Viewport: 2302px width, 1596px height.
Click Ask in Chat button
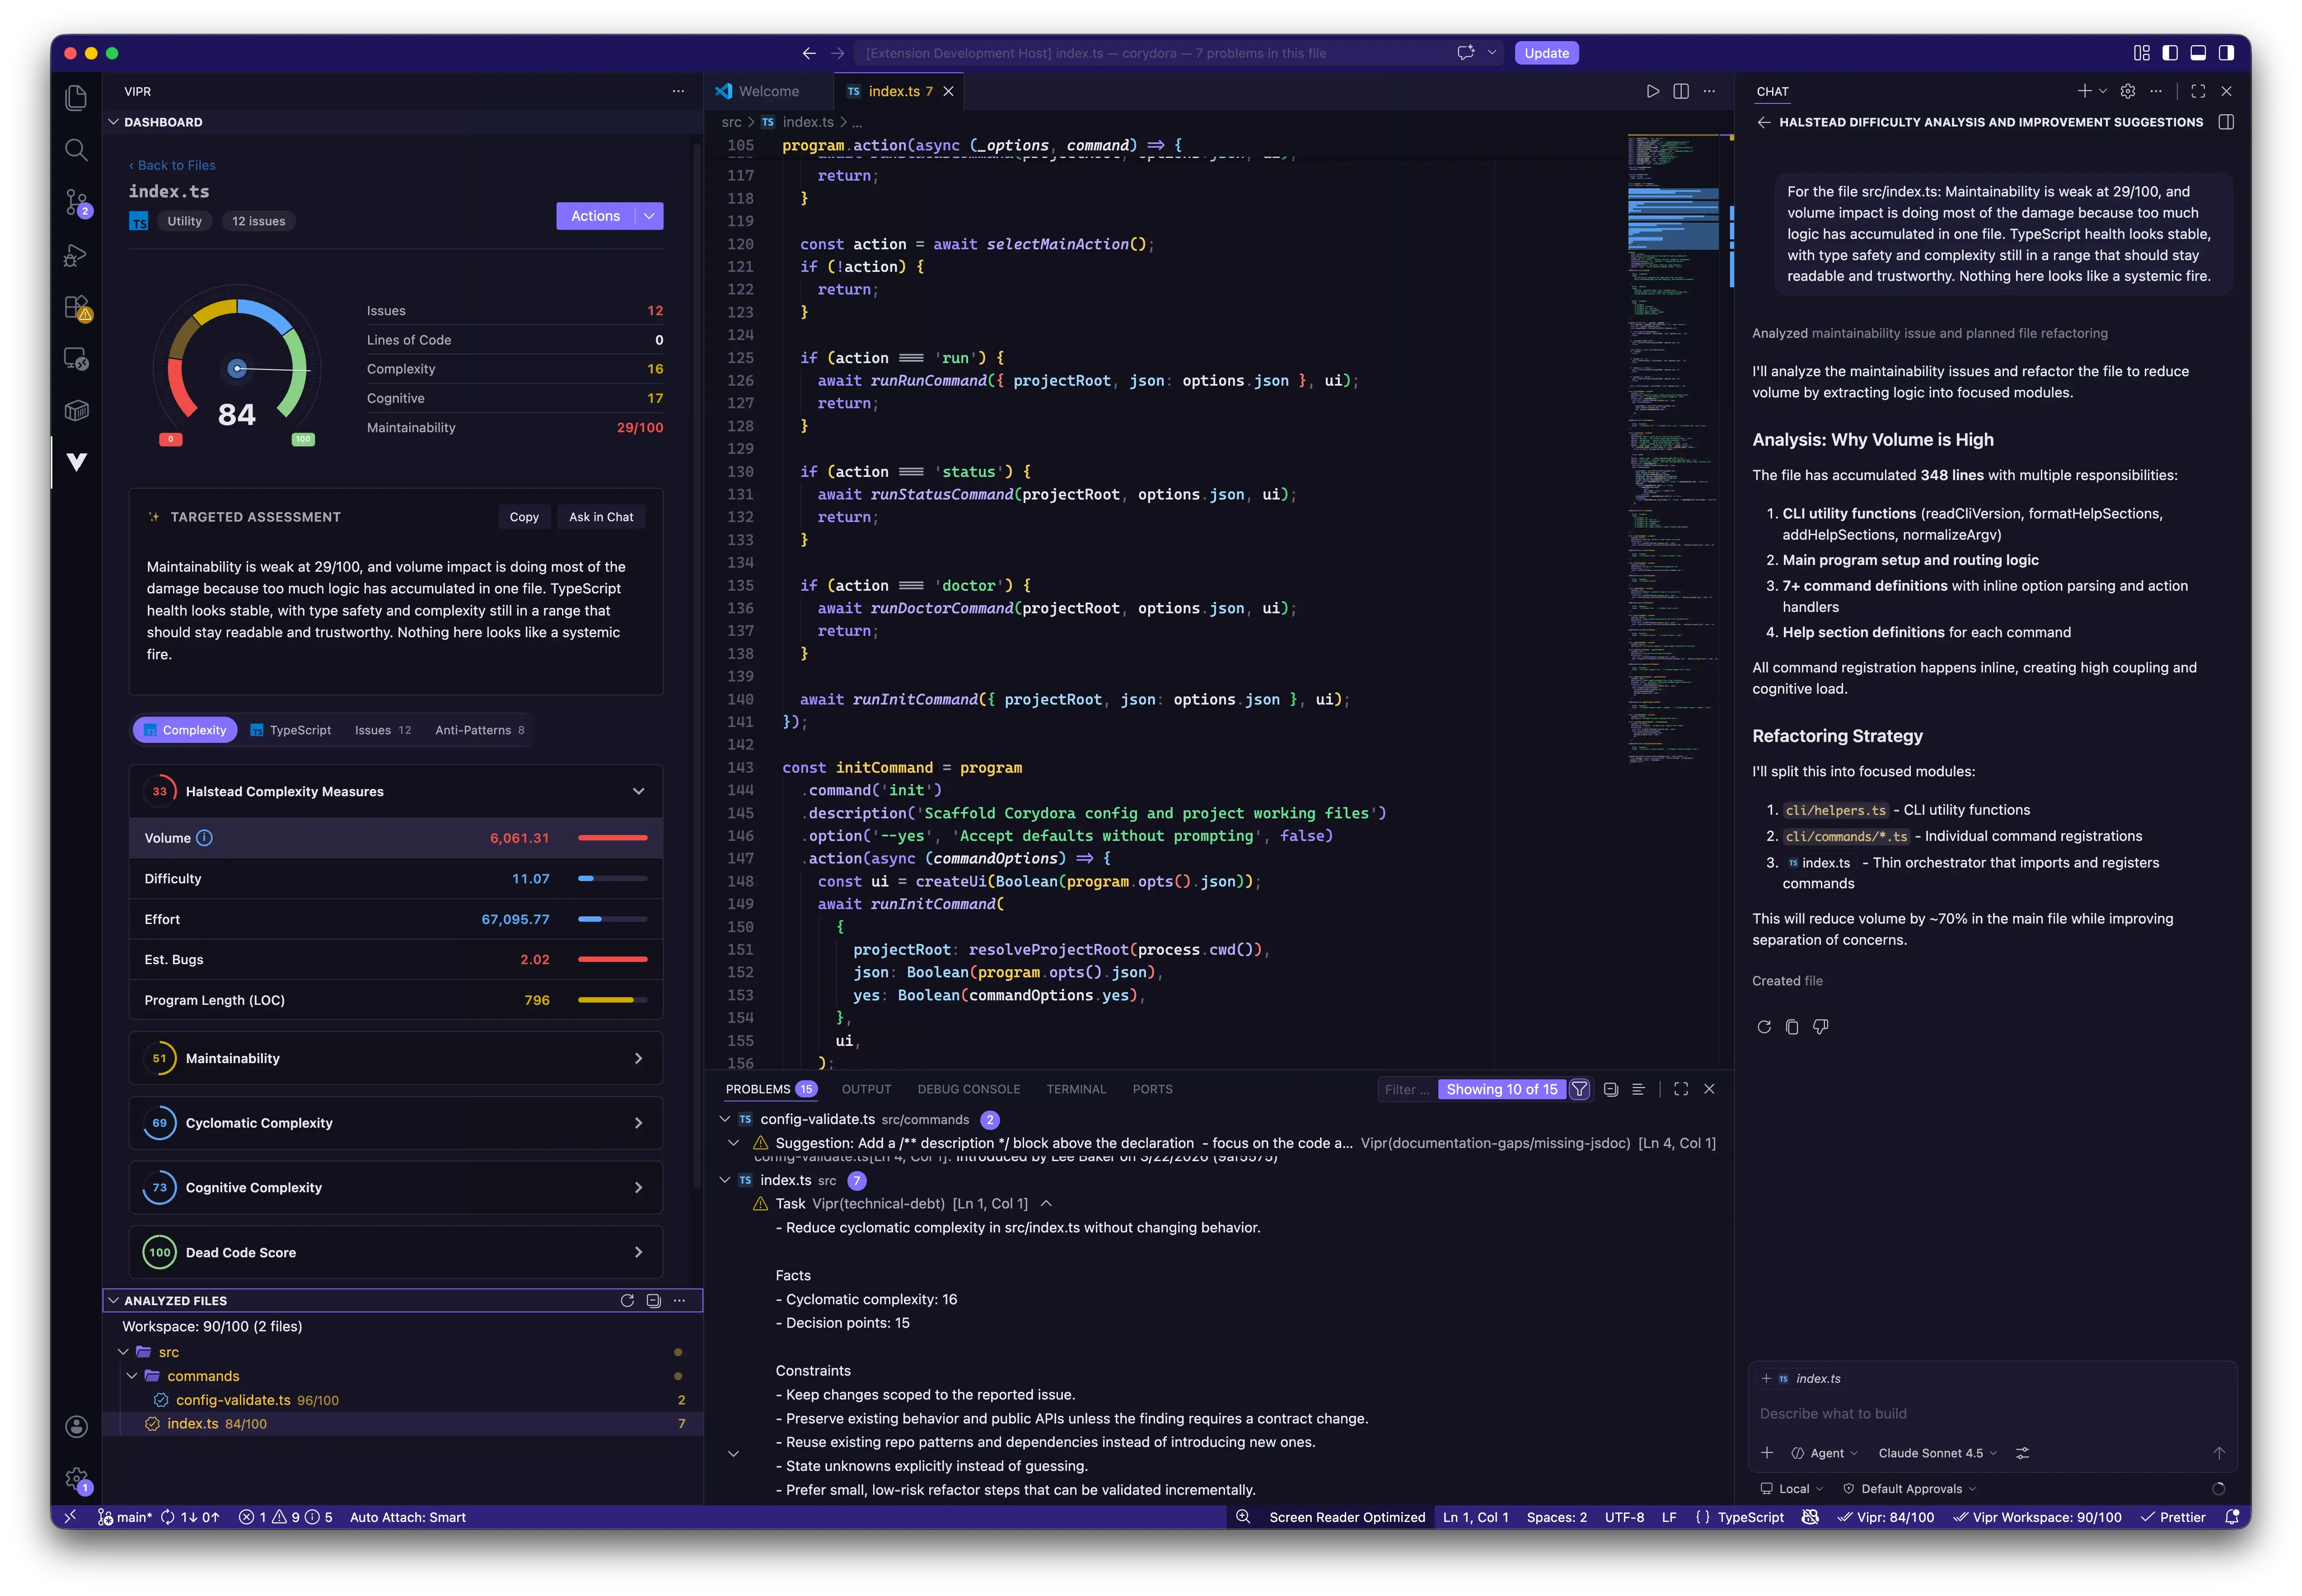pyautogui.click(x=601, y=517)
